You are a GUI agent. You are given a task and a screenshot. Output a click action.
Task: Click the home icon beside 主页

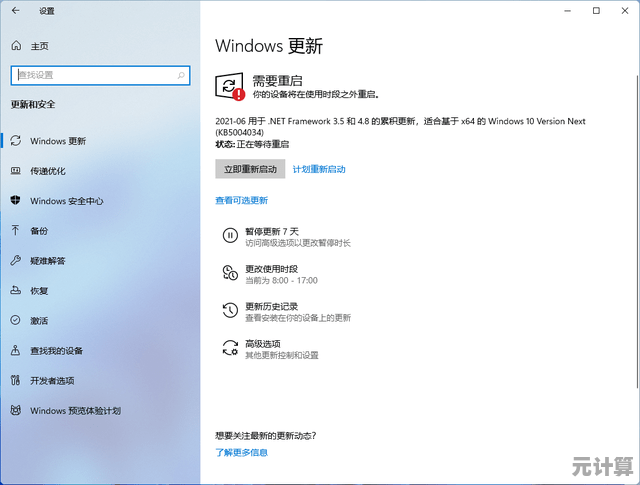tap(16, 45)
